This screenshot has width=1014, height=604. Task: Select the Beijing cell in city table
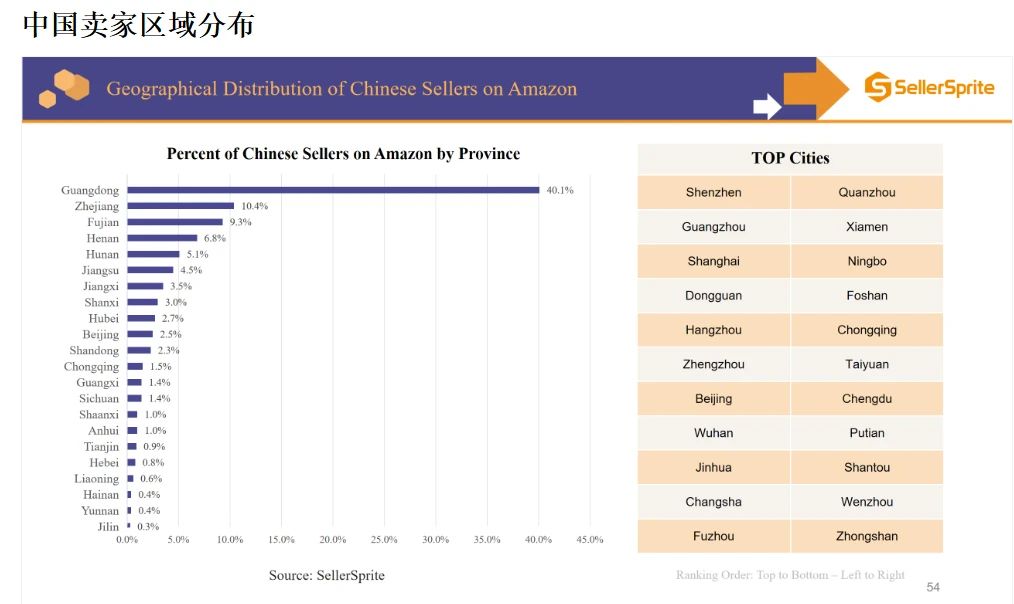pos(714,399)
